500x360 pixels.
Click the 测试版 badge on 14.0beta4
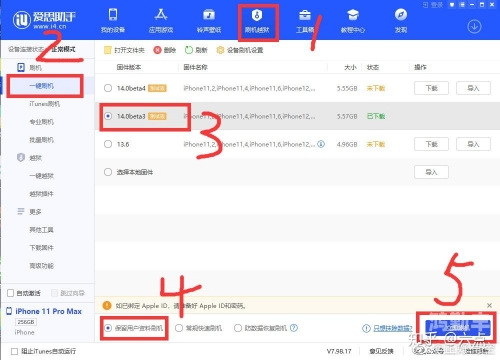[x=157, y=88]
